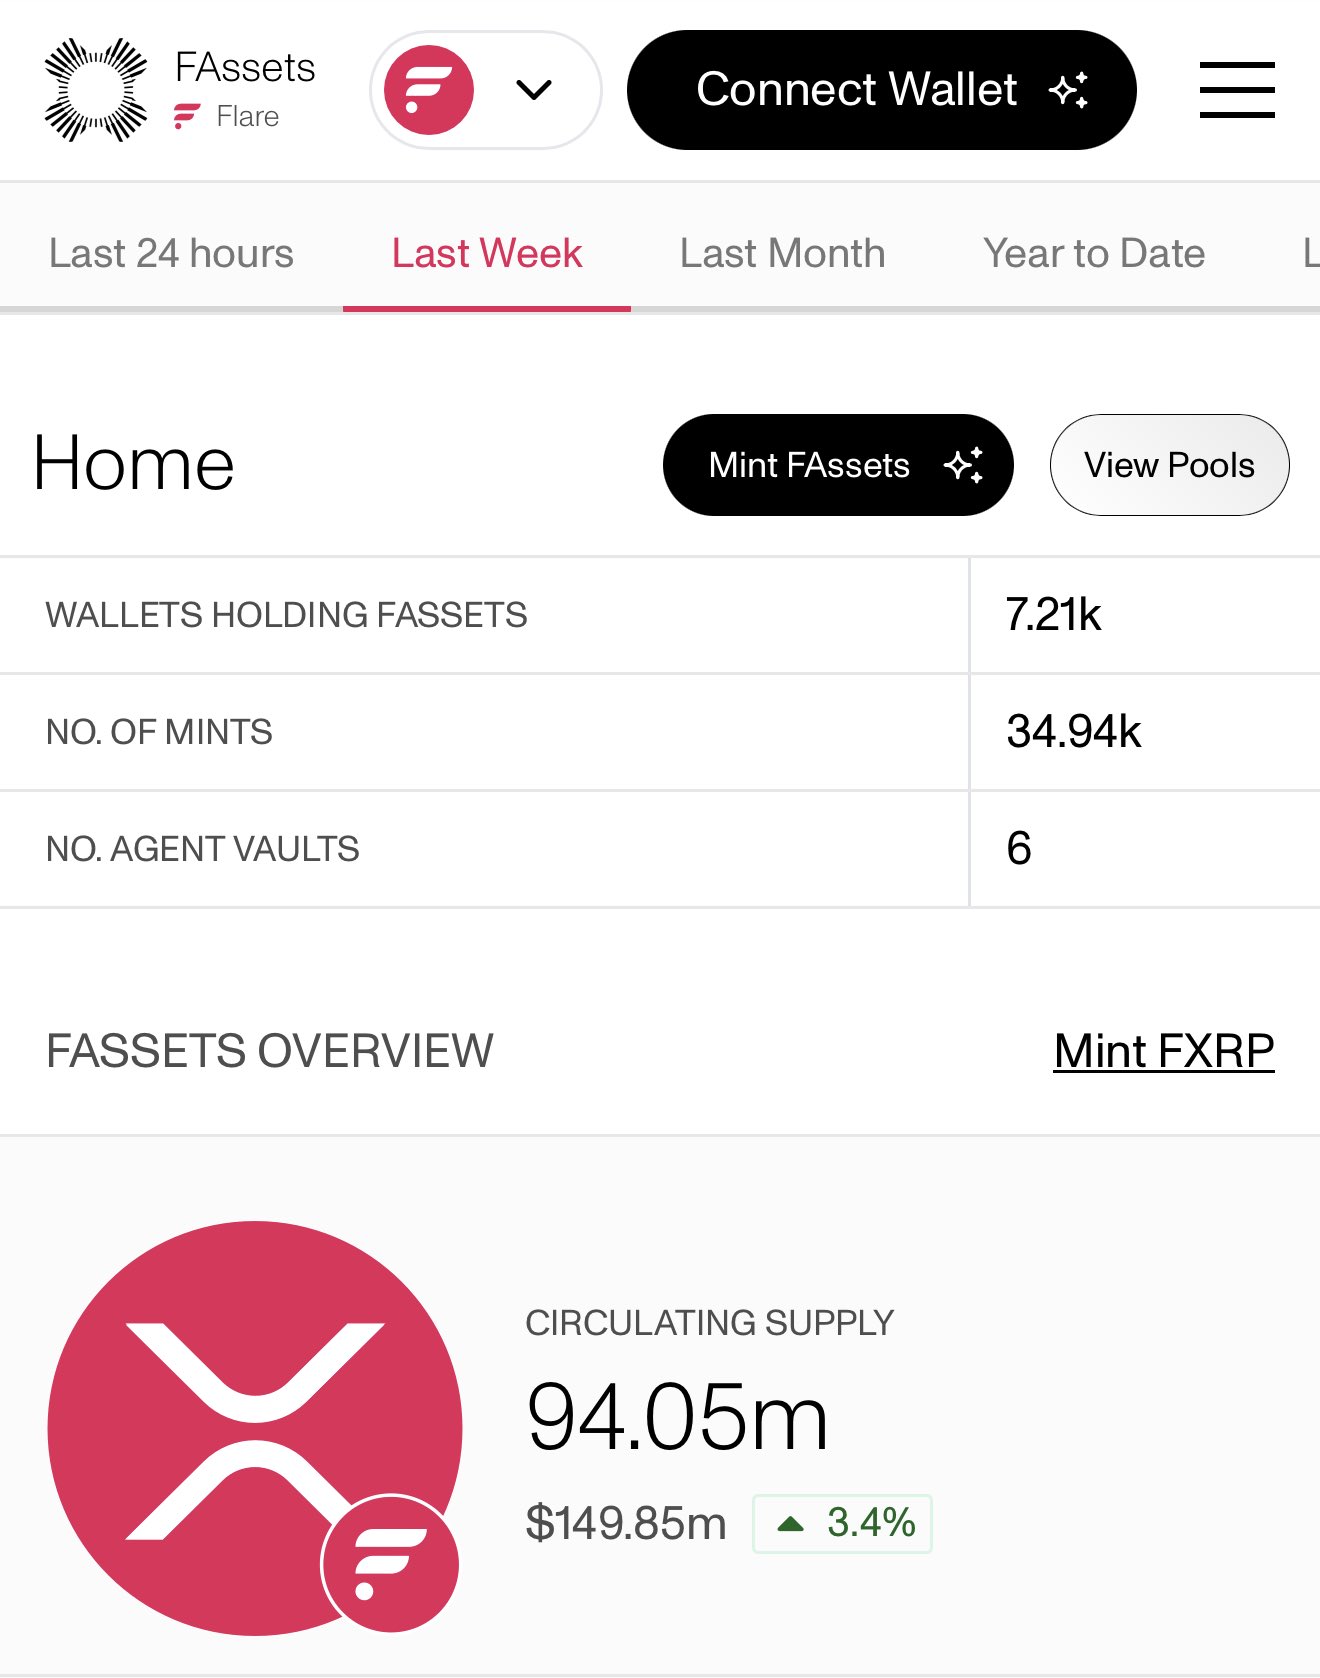
Task: Click the green up-arrow change indicator
Action: pos(791,1524)
